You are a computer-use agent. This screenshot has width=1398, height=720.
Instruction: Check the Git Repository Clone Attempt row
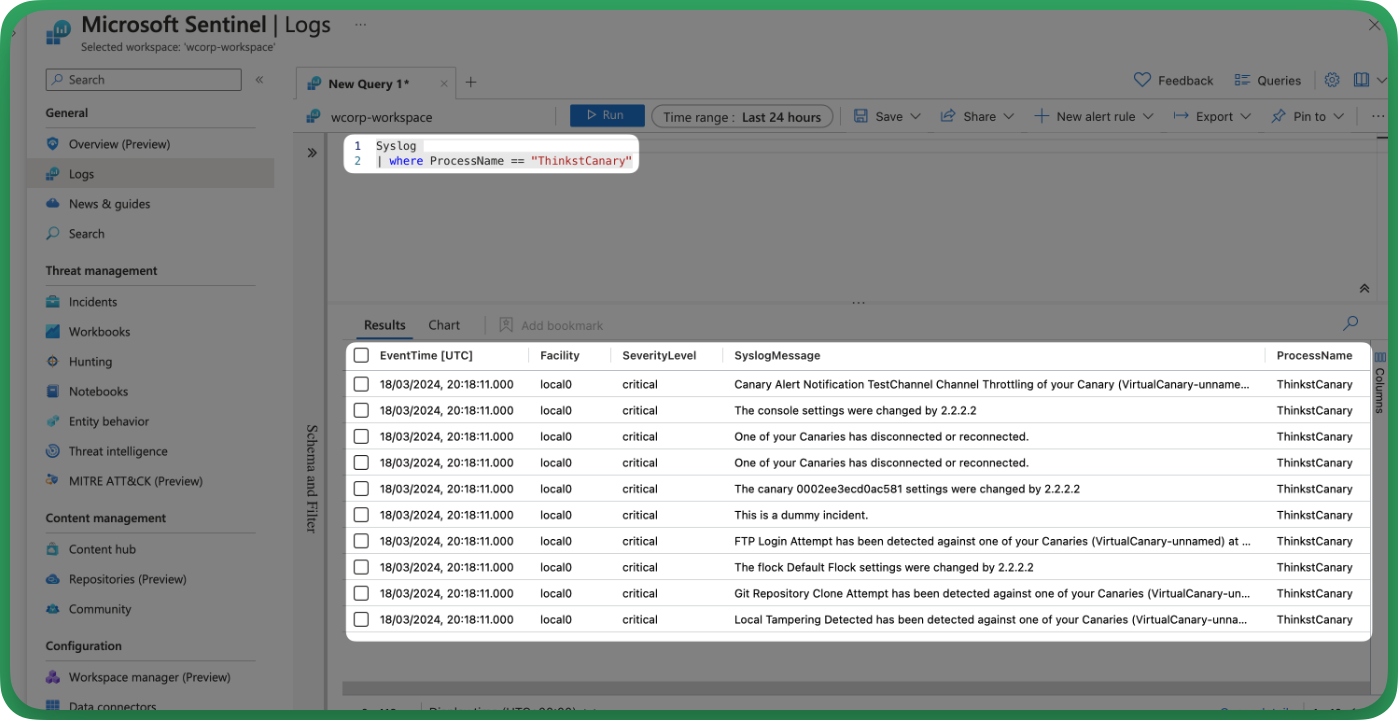point(361,593)
